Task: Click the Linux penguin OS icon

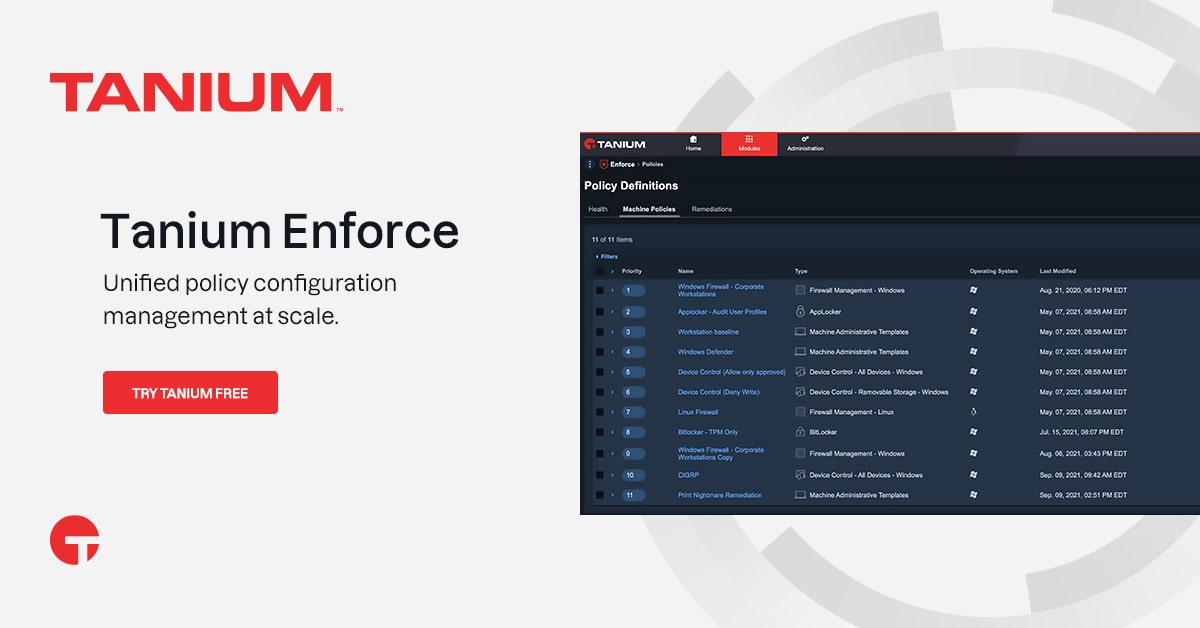Action: 973,411
